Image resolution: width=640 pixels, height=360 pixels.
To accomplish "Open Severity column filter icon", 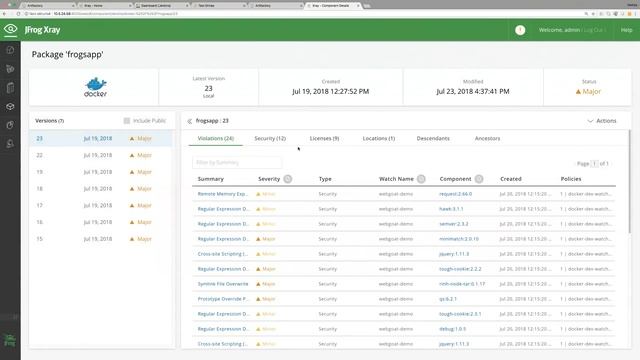I will 288,179.
